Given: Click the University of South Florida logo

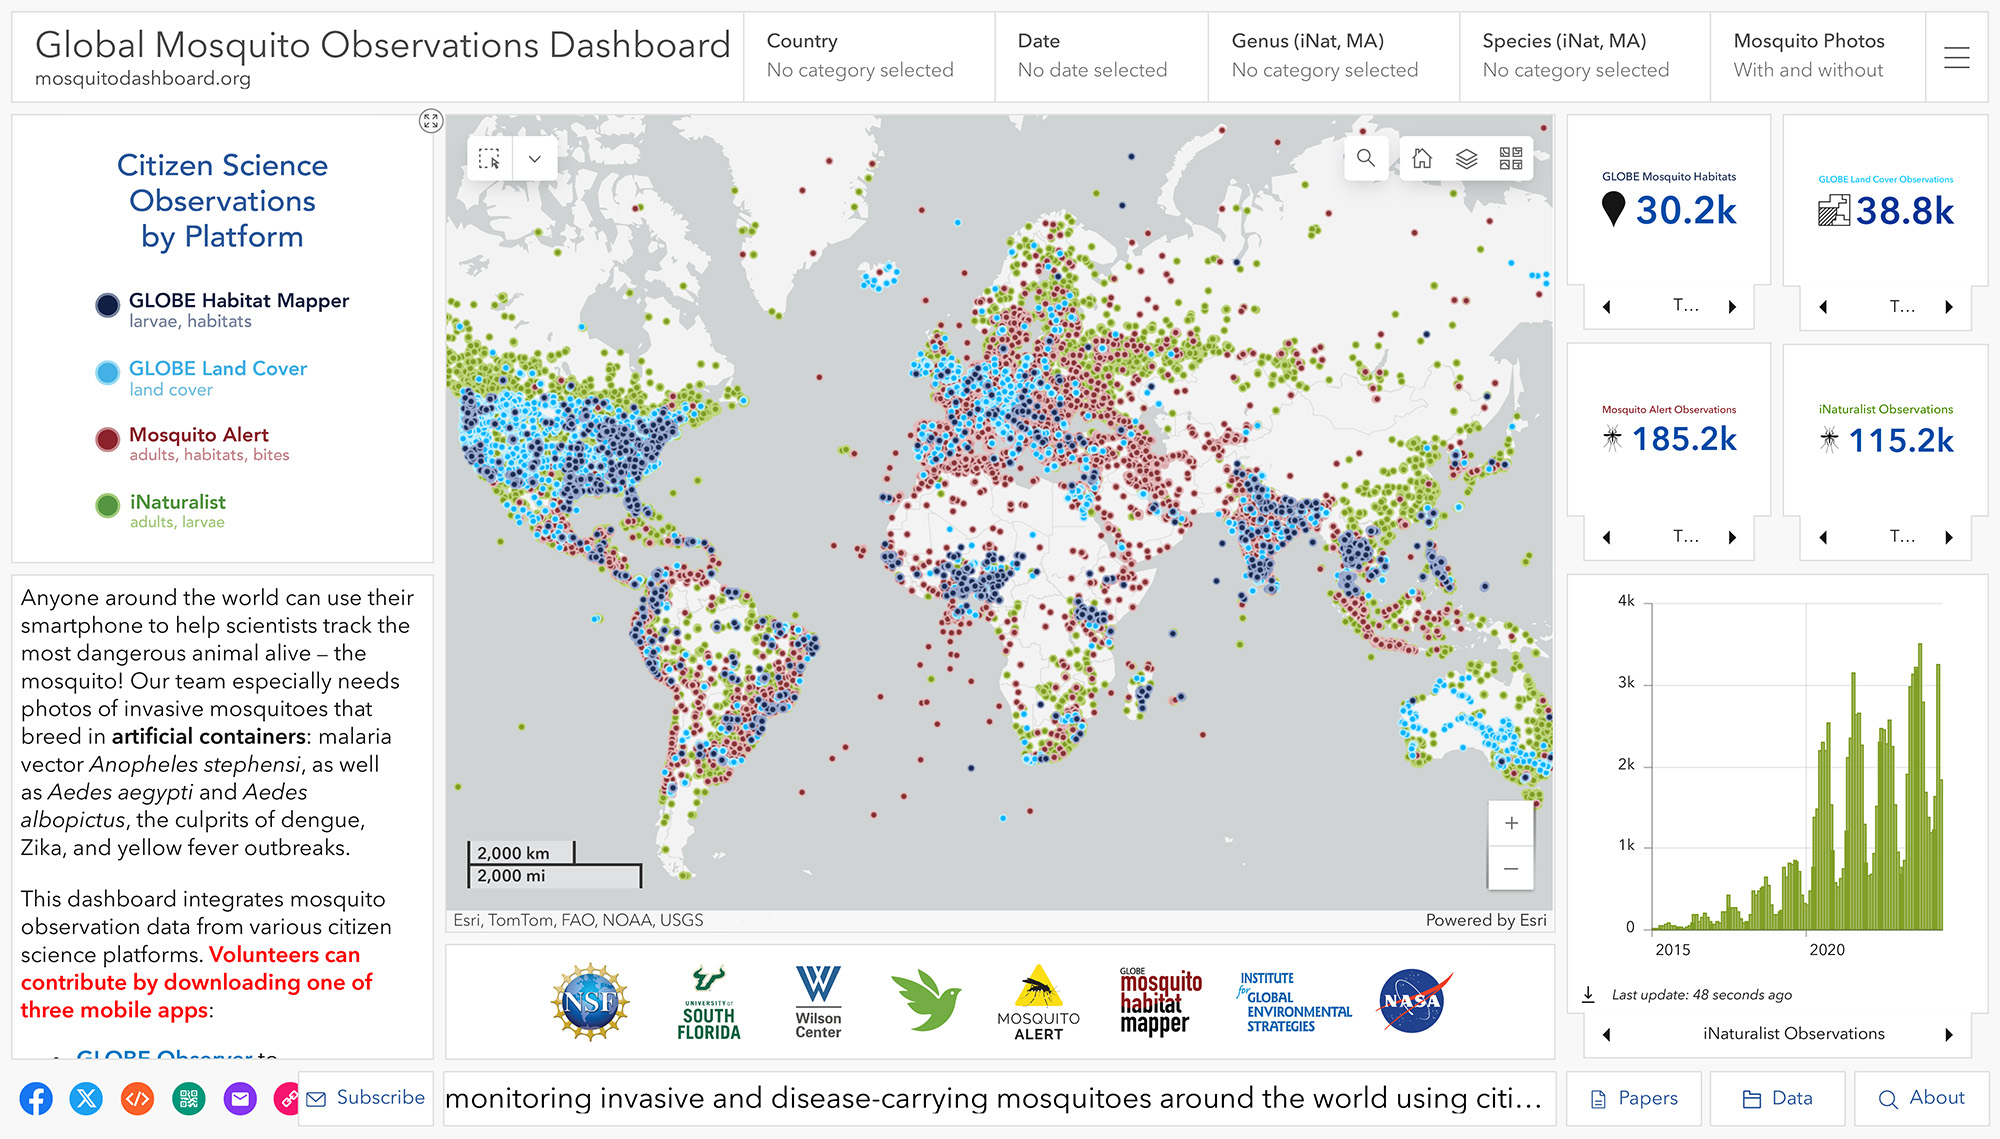Looking at the screenshot, I should pyautogui.click(x=708, y=1003).
